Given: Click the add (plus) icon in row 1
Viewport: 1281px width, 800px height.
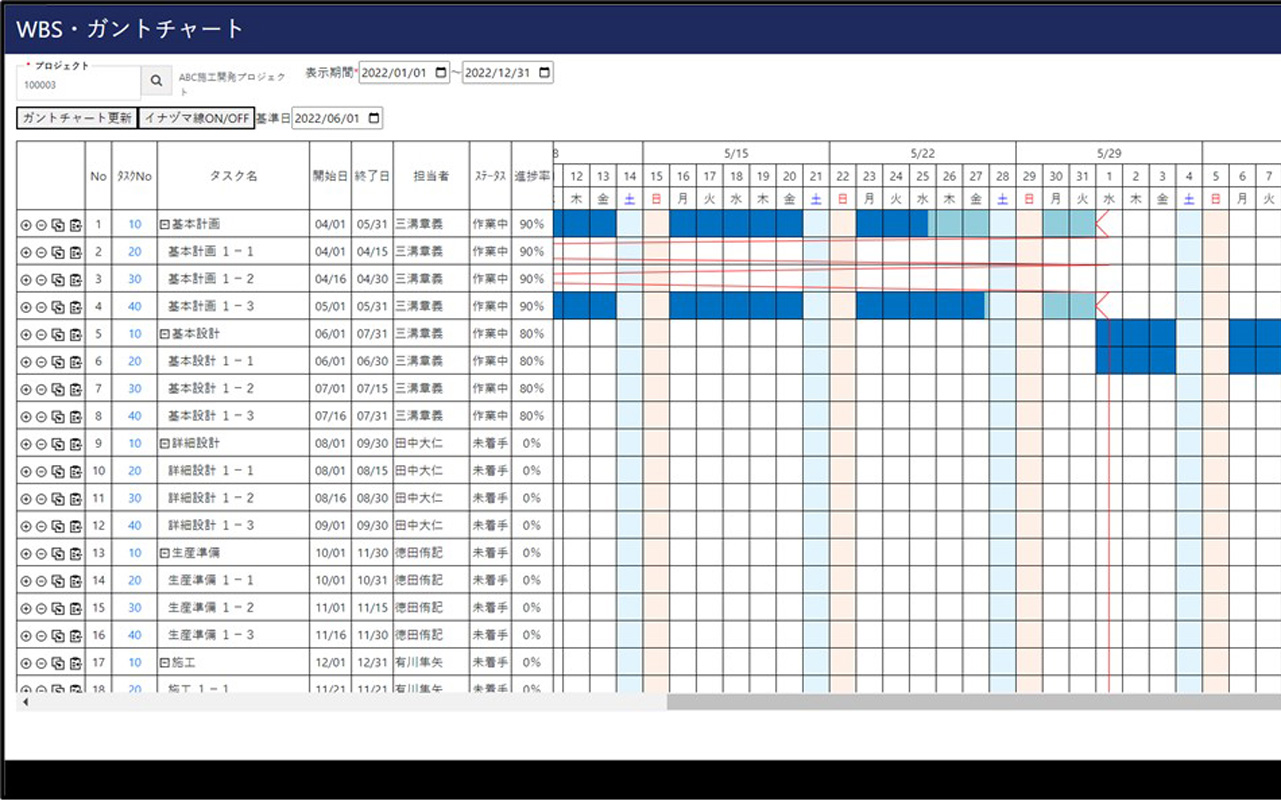Looking at the screenshot, I should (26, 225).
